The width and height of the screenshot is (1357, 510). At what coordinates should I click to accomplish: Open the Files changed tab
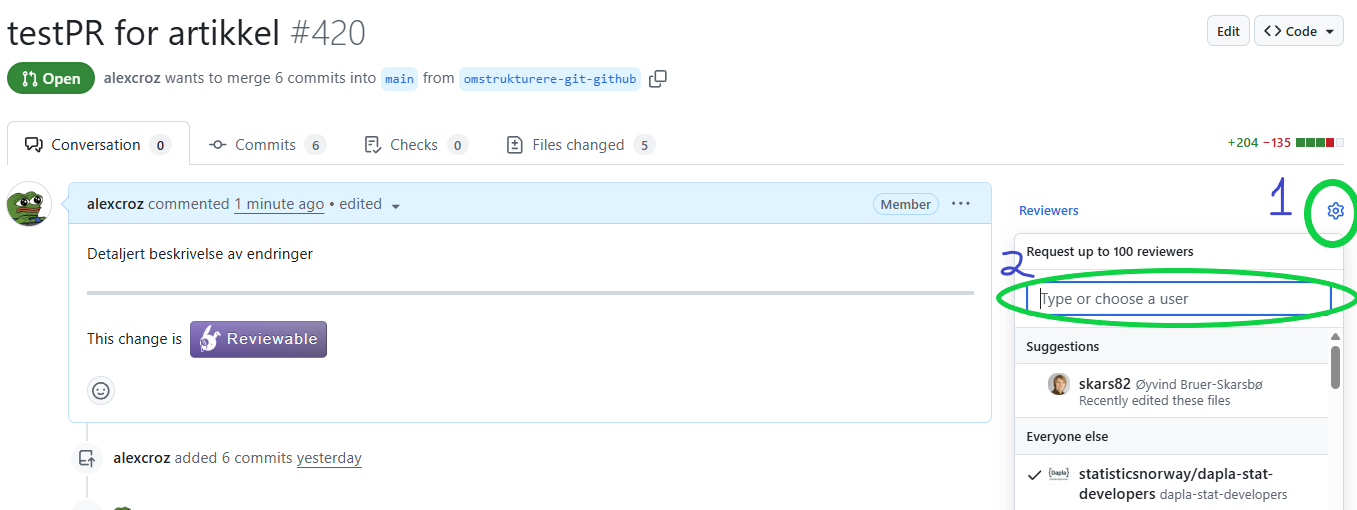579,145
